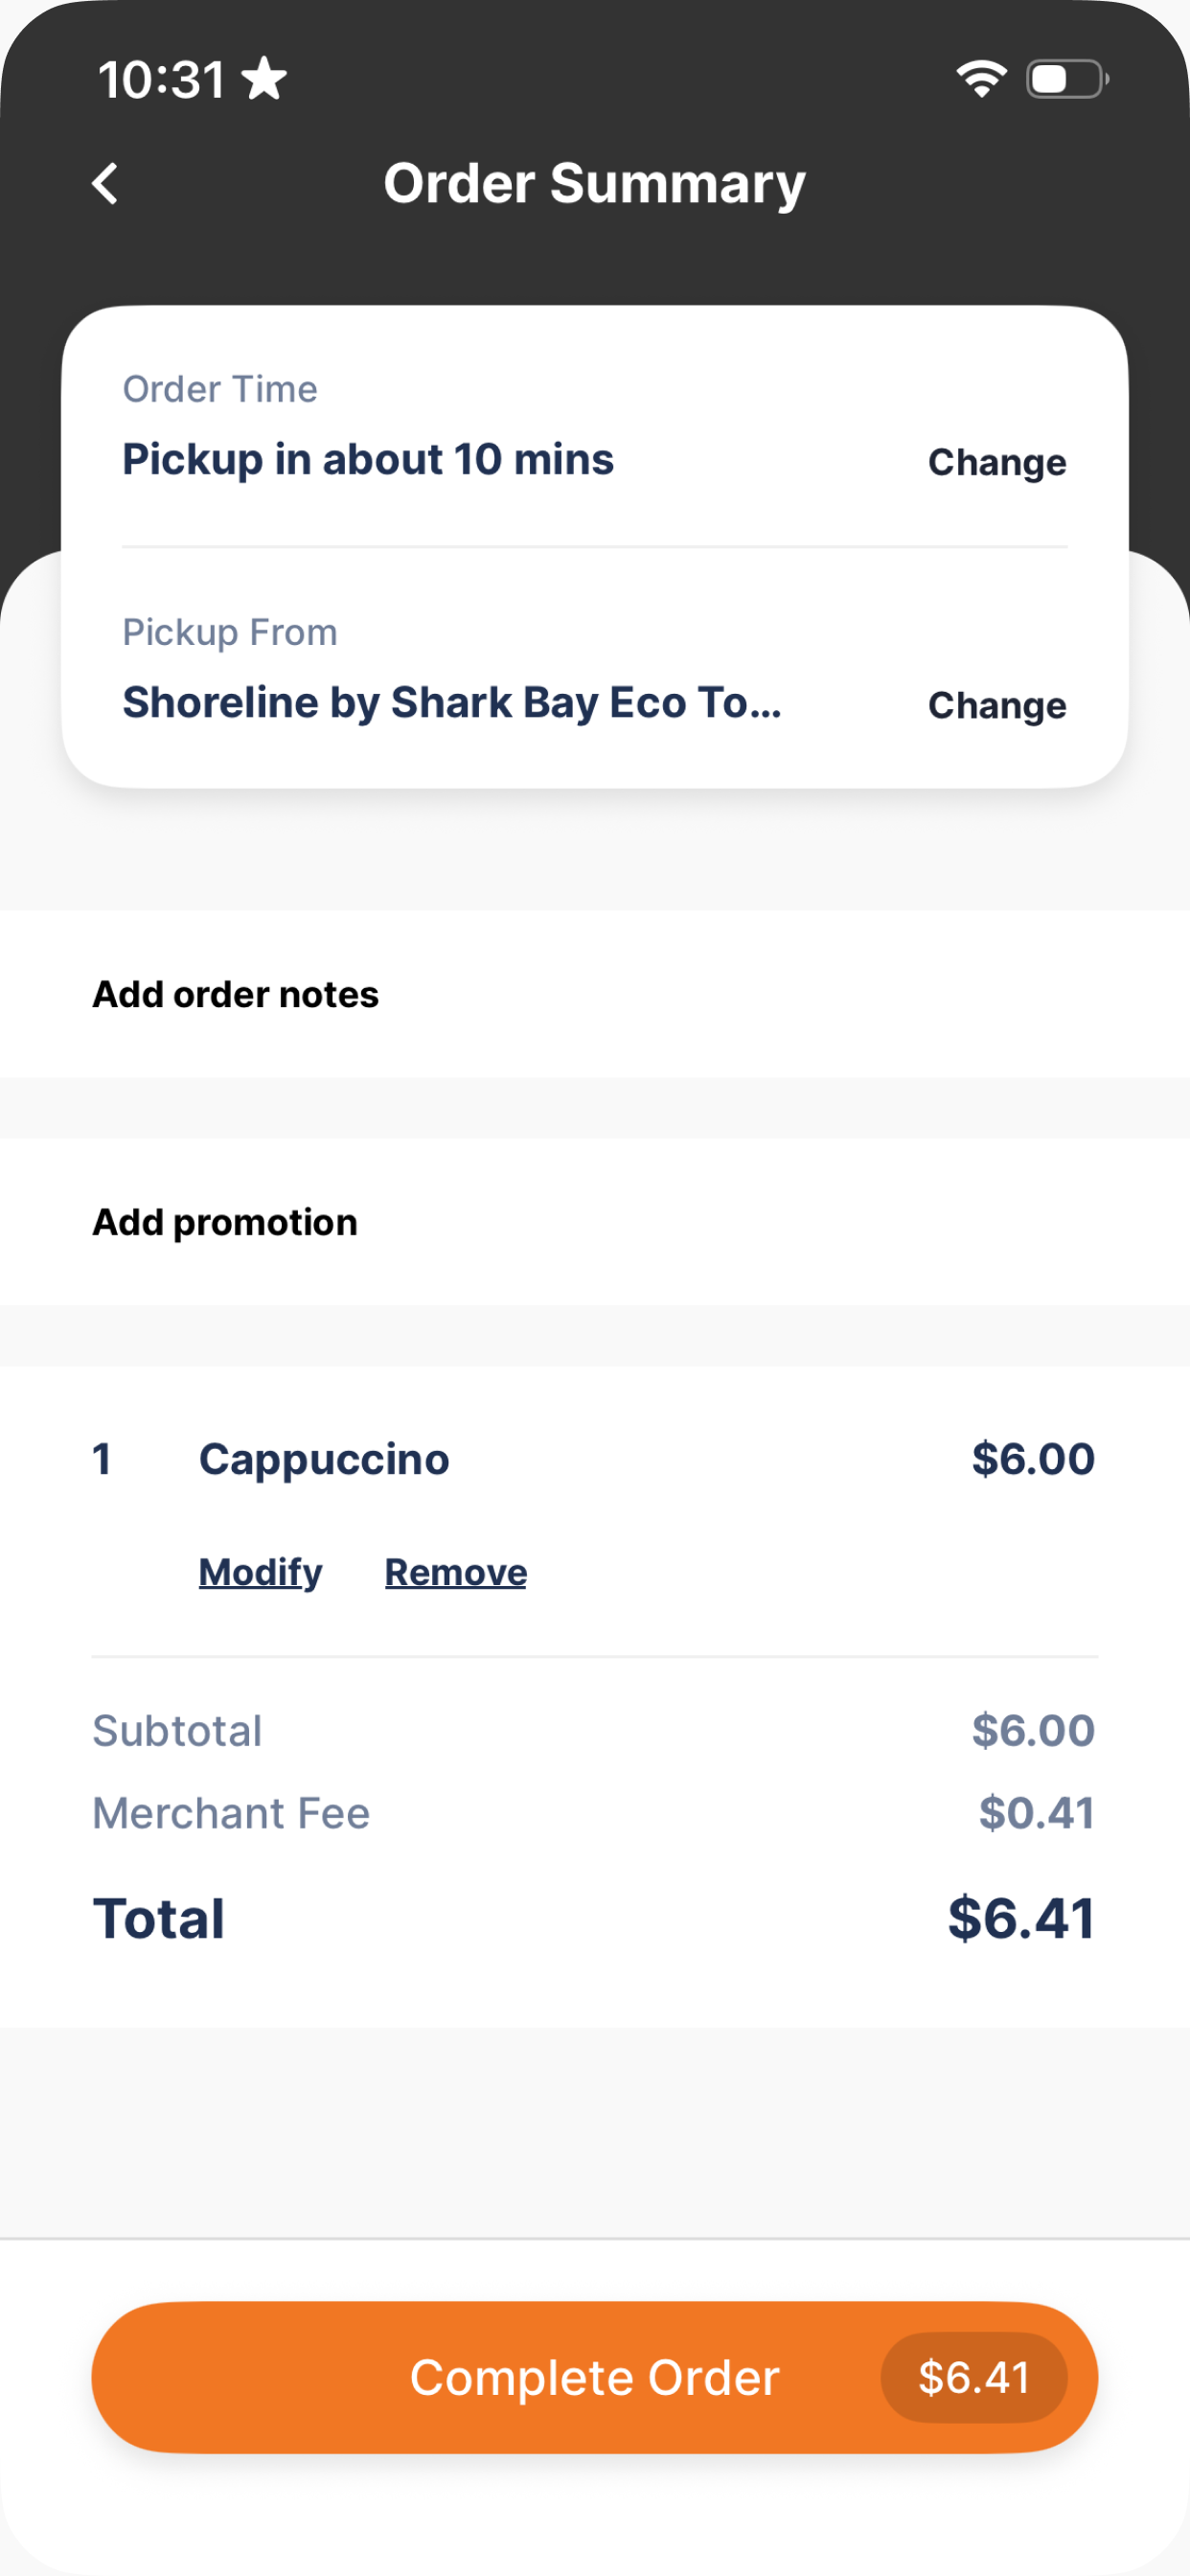Tap the star icon beside the clock
The width and height of the screenshot is (1190, 2576).
click(x=265, y=79)
